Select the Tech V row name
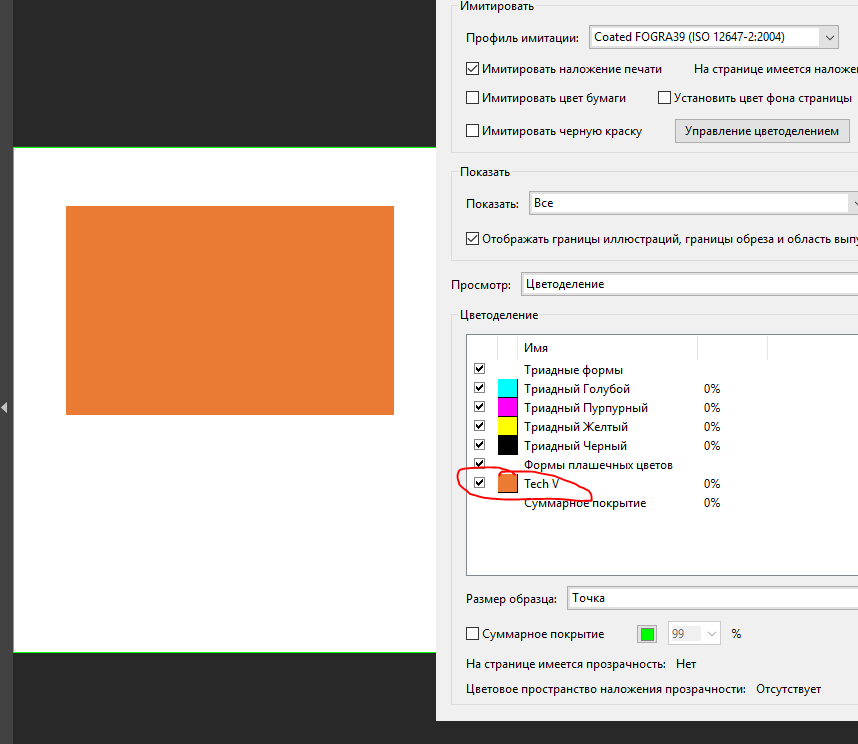The image size is (858, 744). click(x=541, y=484)
